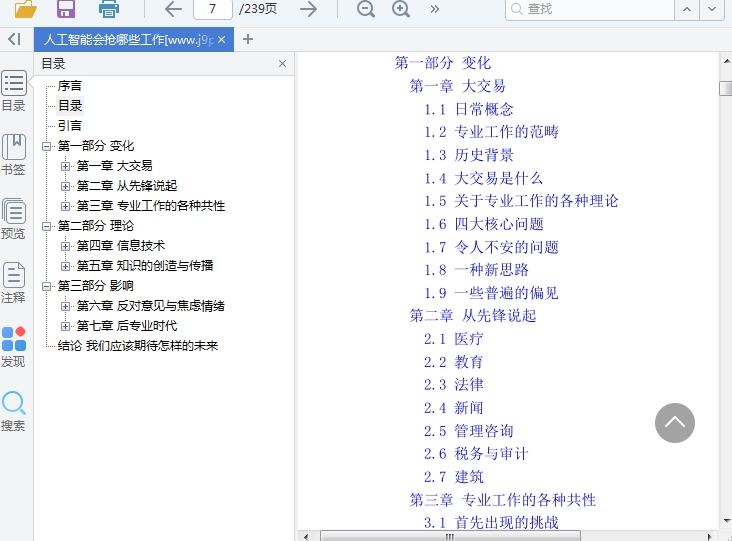Zoom out with minus magnifier
Viewport: 732px width, 541px height.
pyautogui.click(x=366, y=9)
